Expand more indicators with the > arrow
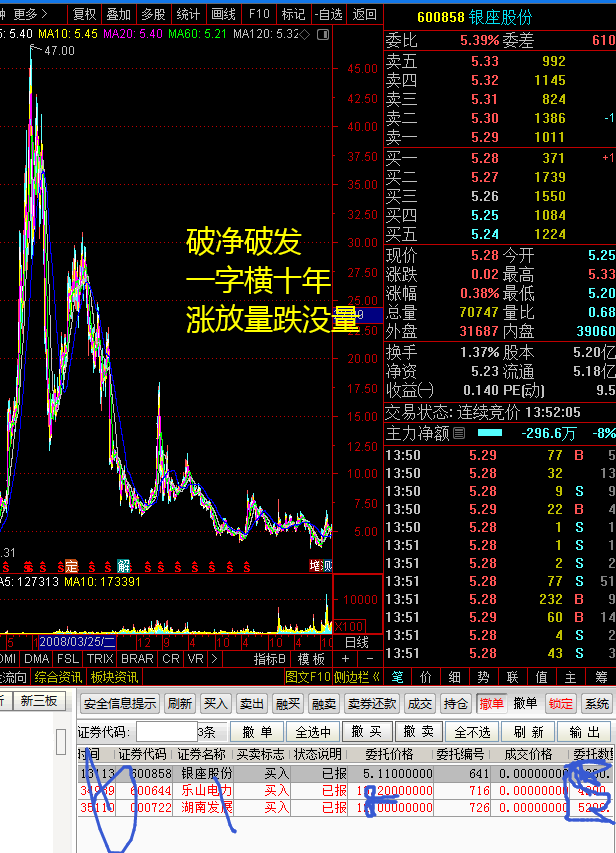Screen dimensions: 616x853 [214, 659]
